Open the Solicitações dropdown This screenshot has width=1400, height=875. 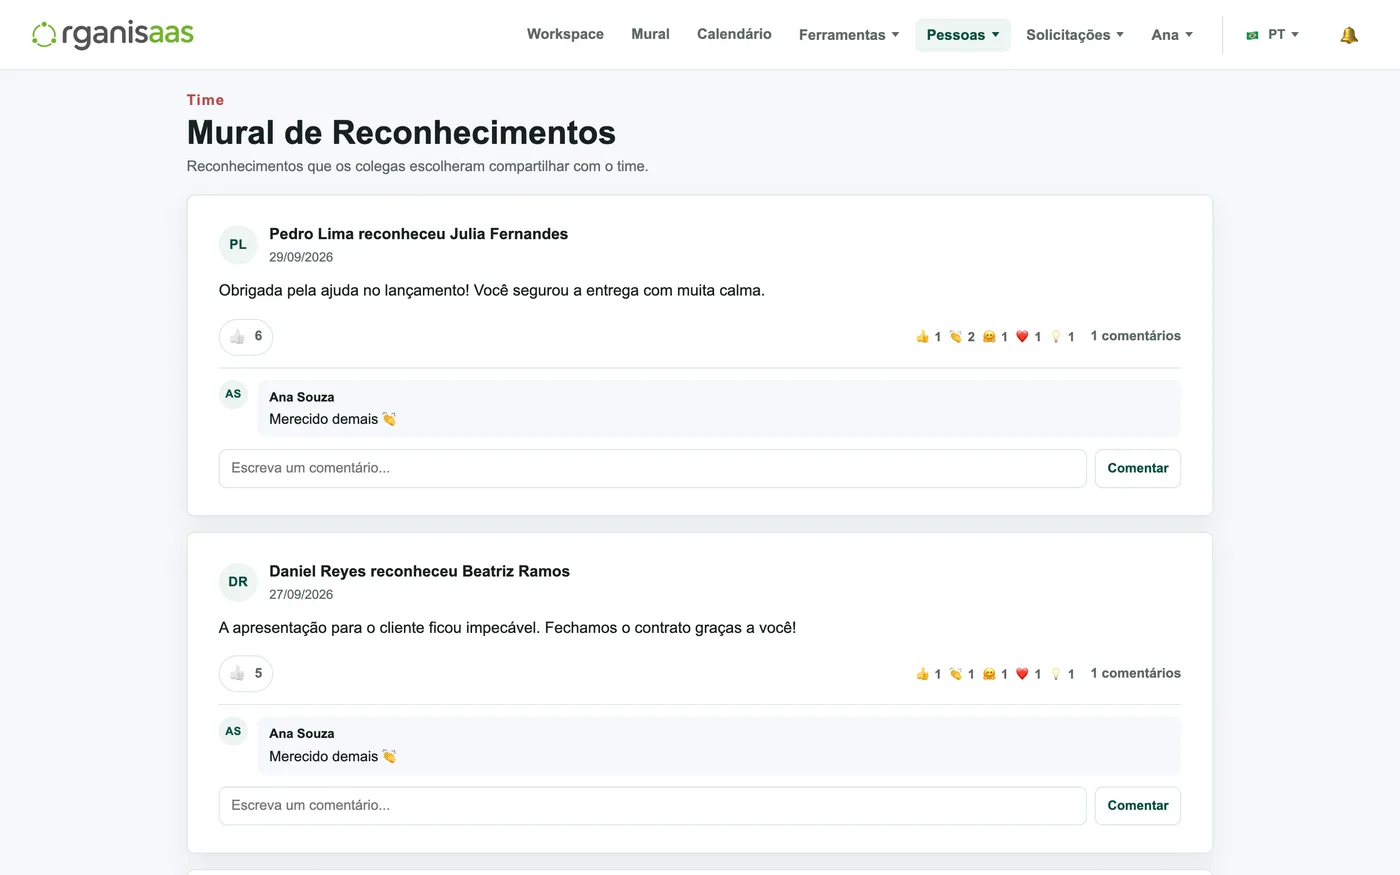[x=1075, y=35]
